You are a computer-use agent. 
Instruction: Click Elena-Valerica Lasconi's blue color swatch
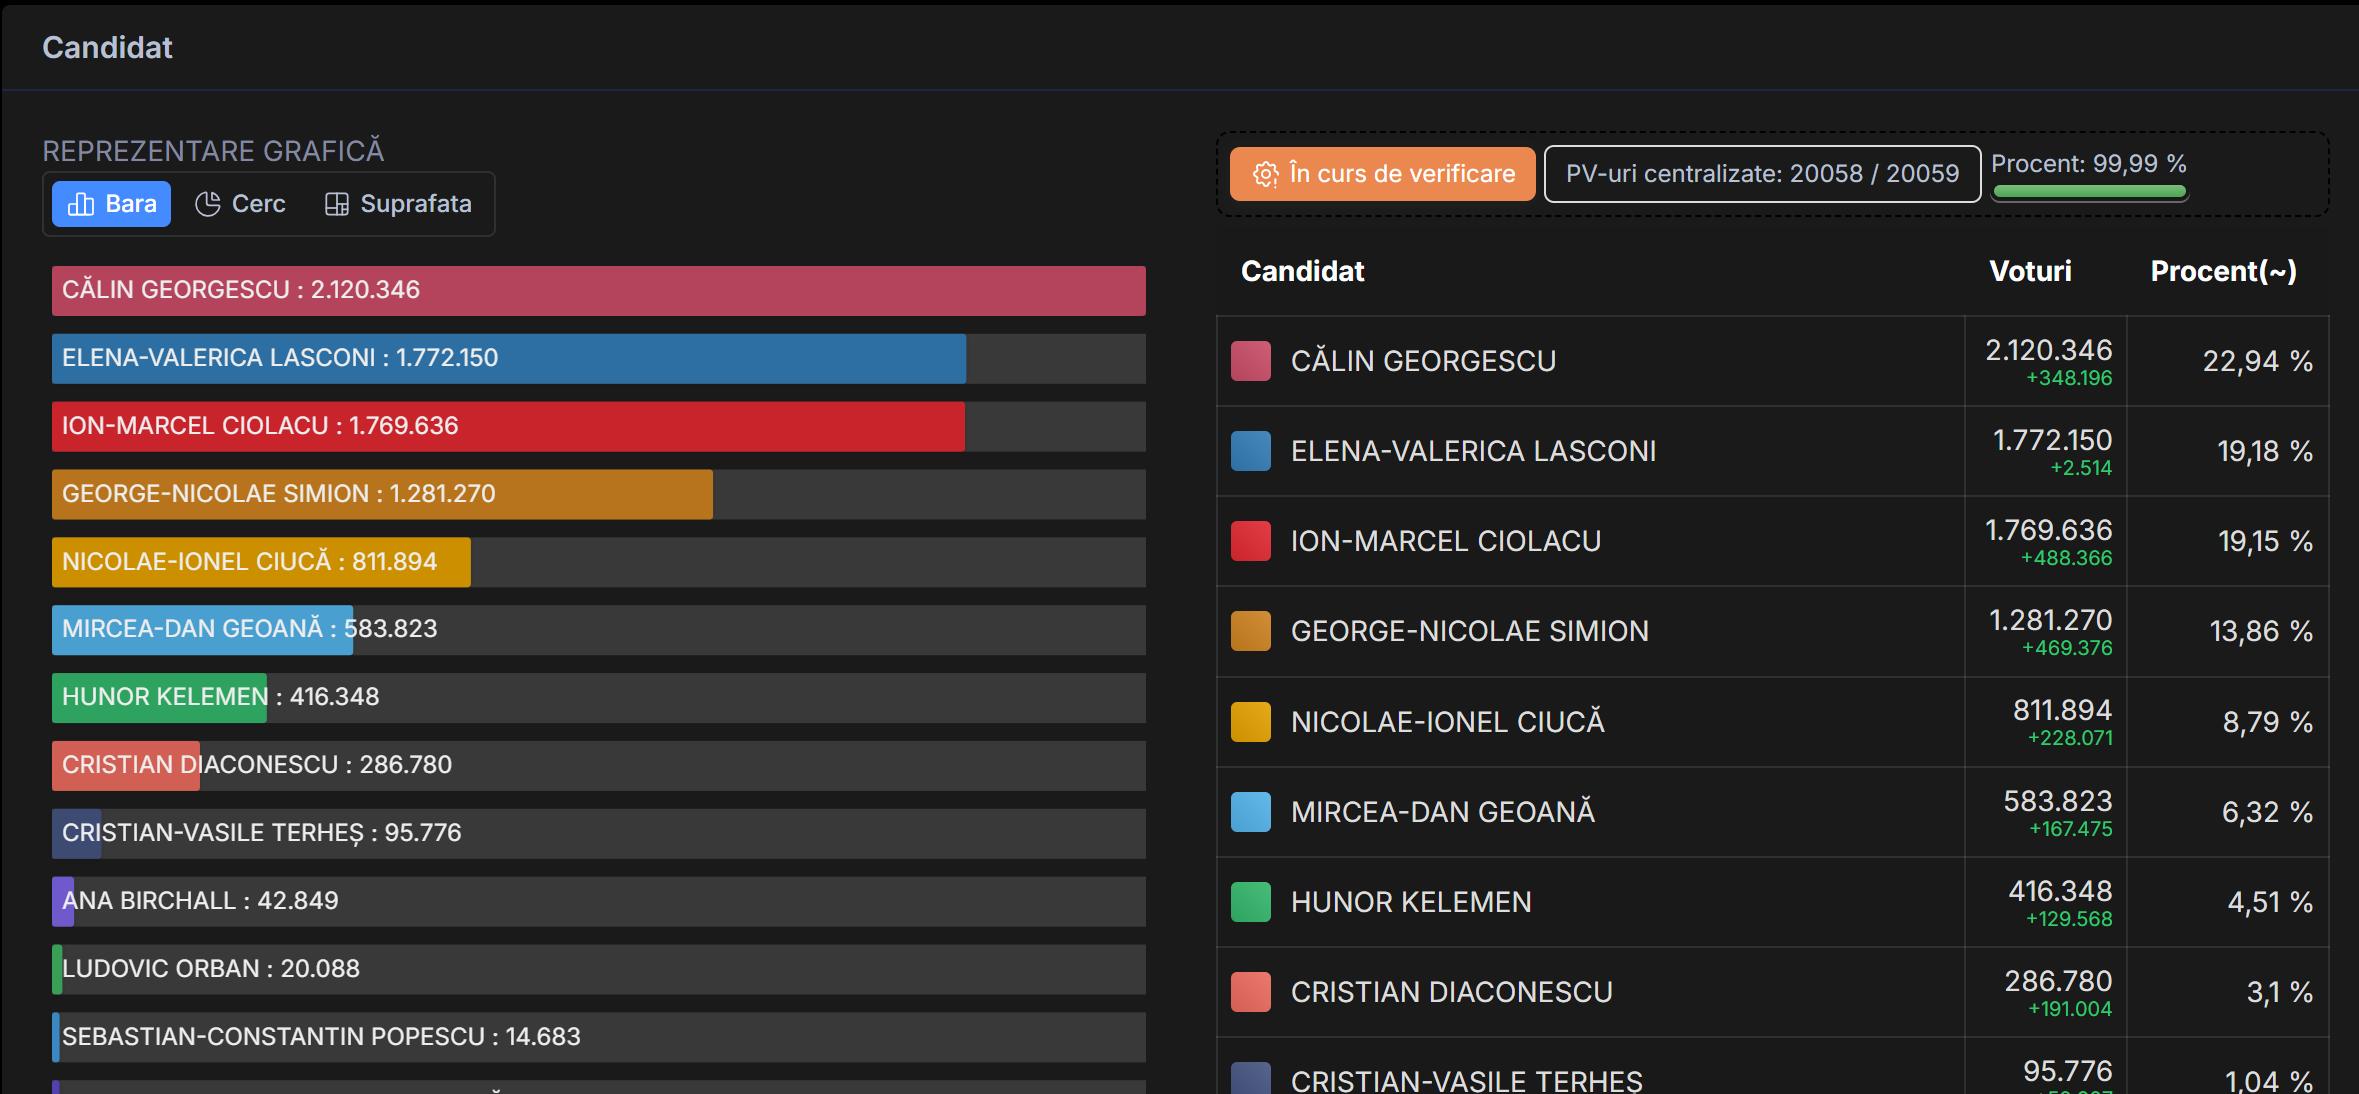1250,451
